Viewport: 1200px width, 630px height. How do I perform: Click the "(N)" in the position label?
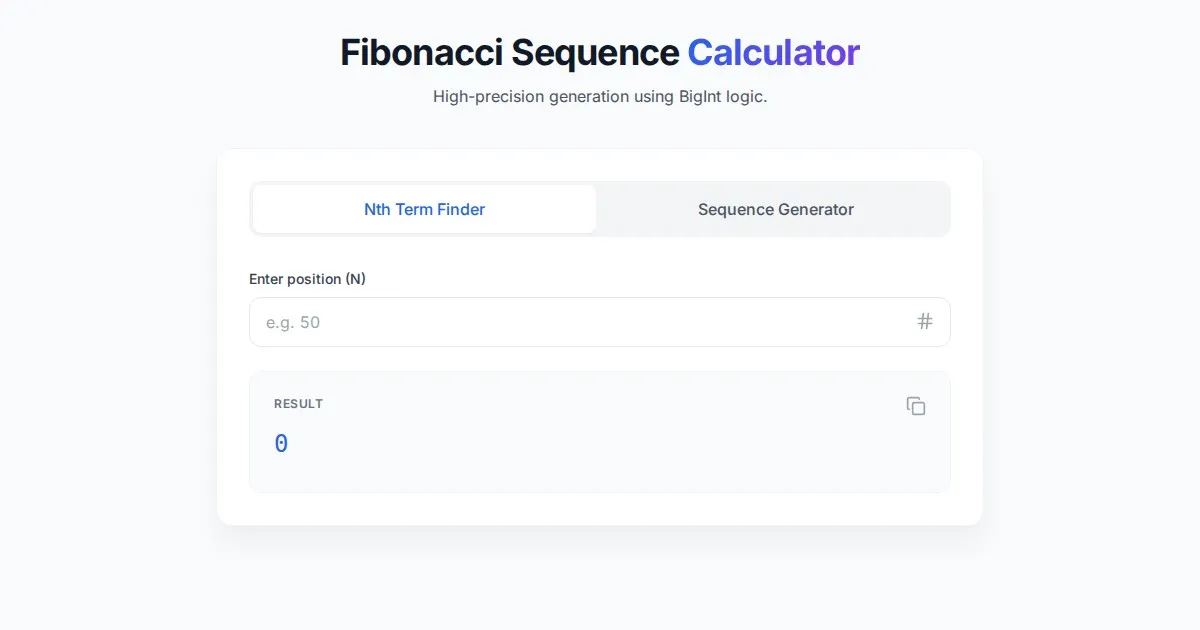tap(355, 279)
